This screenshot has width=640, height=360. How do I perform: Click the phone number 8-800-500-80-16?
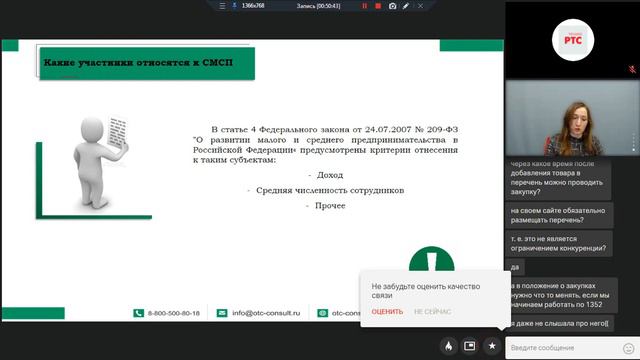pos(173,313)
